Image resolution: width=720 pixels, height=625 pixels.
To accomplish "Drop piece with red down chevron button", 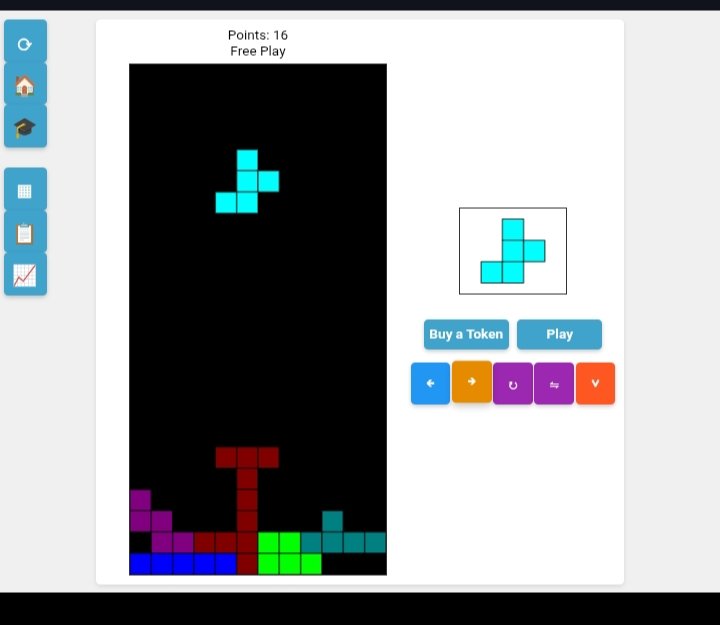I will 595,383.
